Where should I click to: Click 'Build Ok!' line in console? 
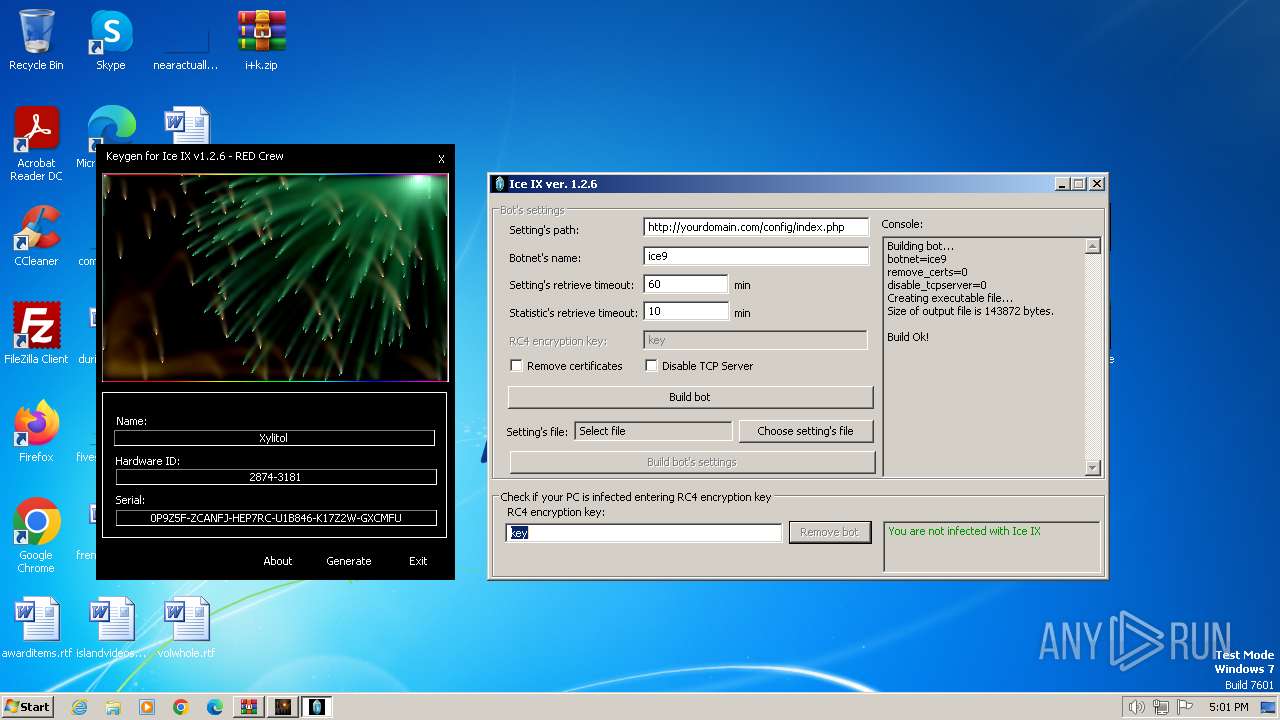908,337
